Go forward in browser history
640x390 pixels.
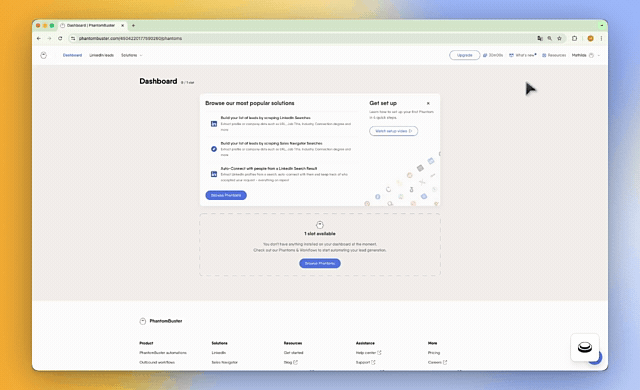pos(49,38)
